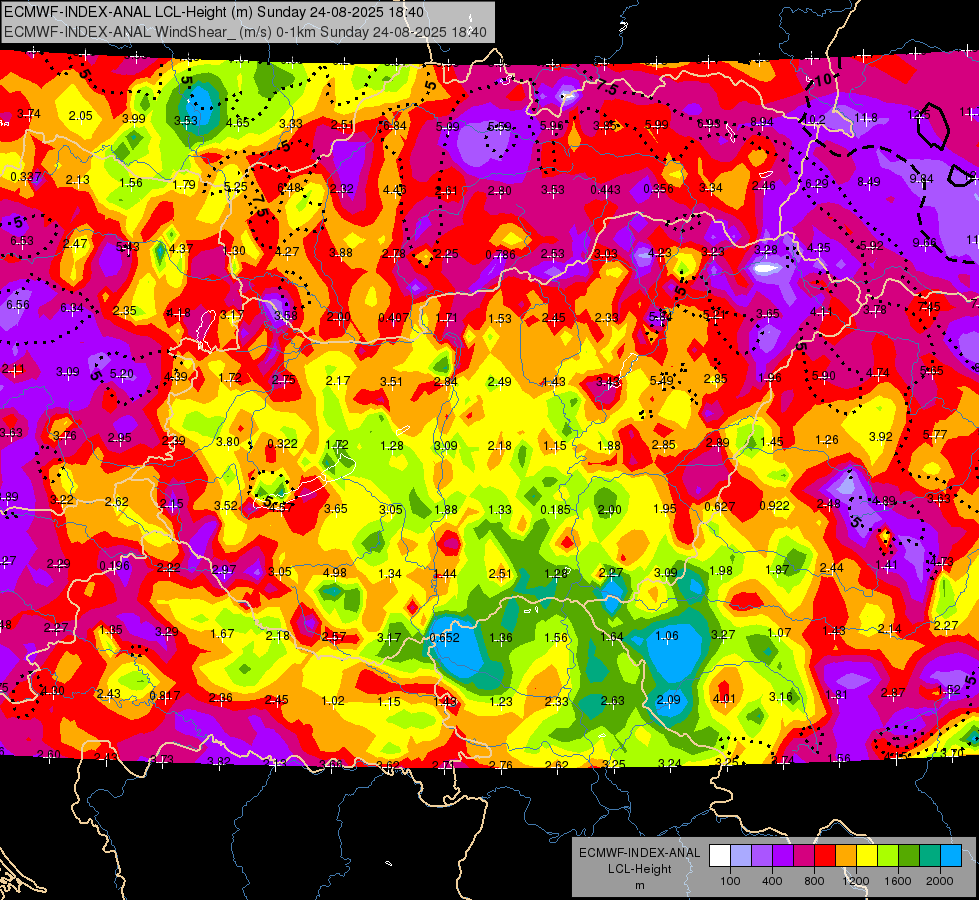
Task: Click the wind shear value 8.94
Action: 762,122
